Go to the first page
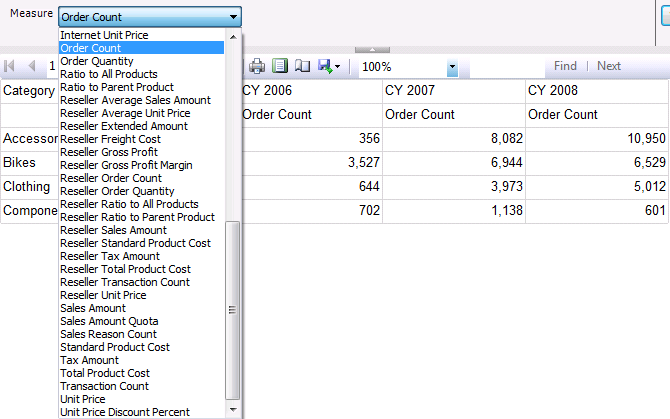The width and height of the screenshot is (670, 419). click(x=11, y=66)
